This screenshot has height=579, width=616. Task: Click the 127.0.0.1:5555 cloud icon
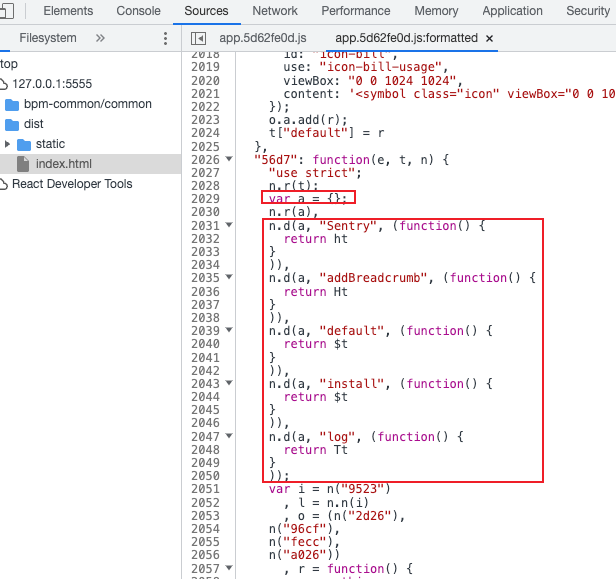pos(3,84)
